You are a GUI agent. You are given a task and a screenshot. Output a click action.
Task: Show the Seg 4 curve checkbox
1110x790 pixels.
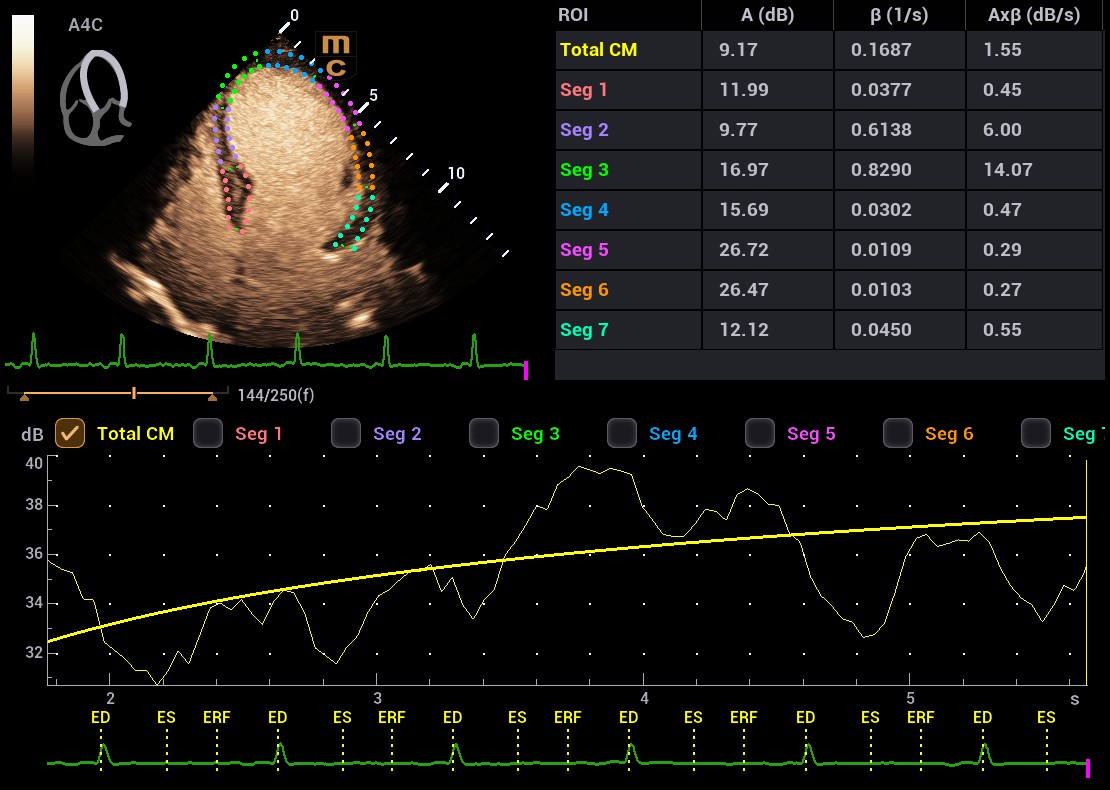(x=622, y=433)
